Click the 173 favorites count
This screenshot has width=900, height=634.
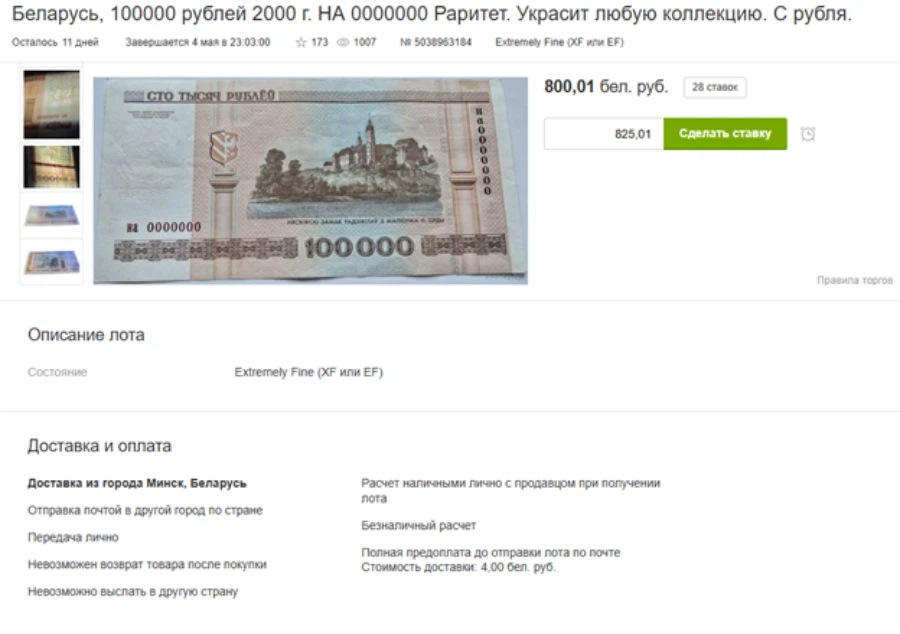click(319, 42)
